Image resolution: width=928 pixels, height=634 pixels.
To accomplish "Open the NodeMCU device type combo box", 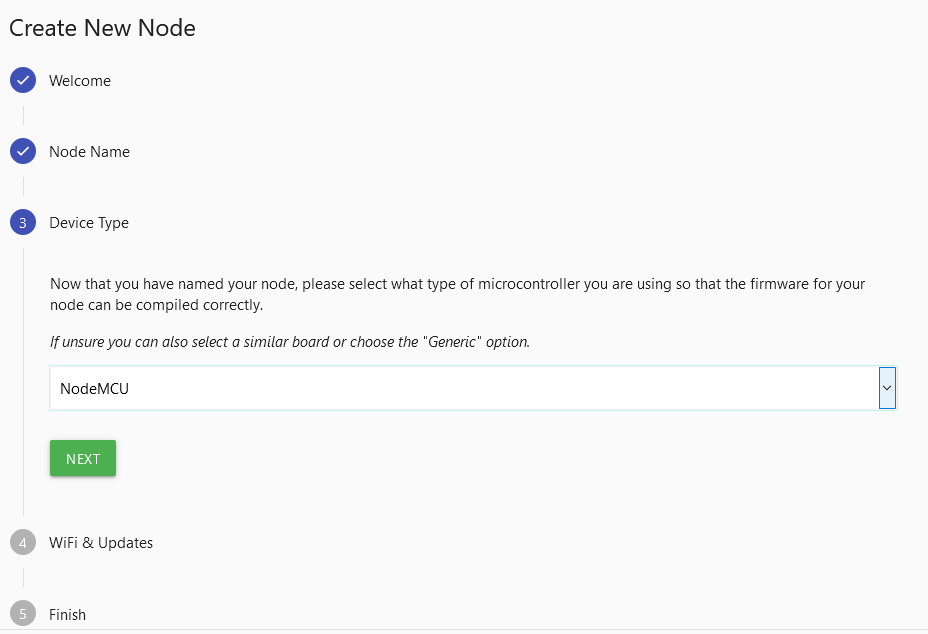I will click(x=460, y=388).
